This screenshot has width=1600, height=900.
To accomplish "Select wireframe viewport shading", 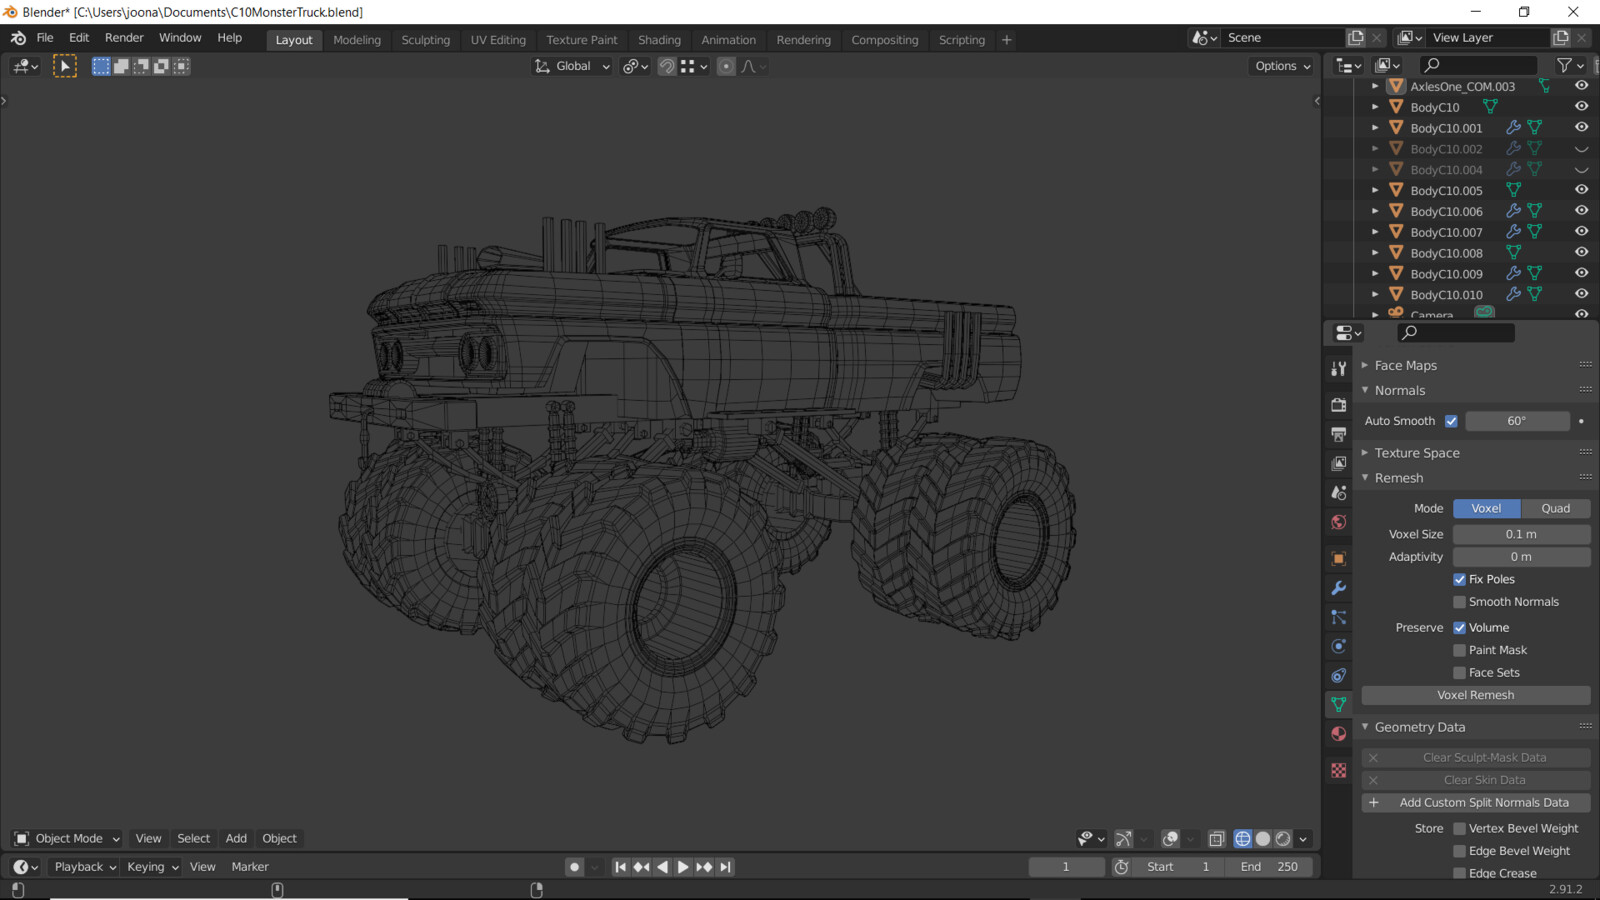I will (1242, 839).
